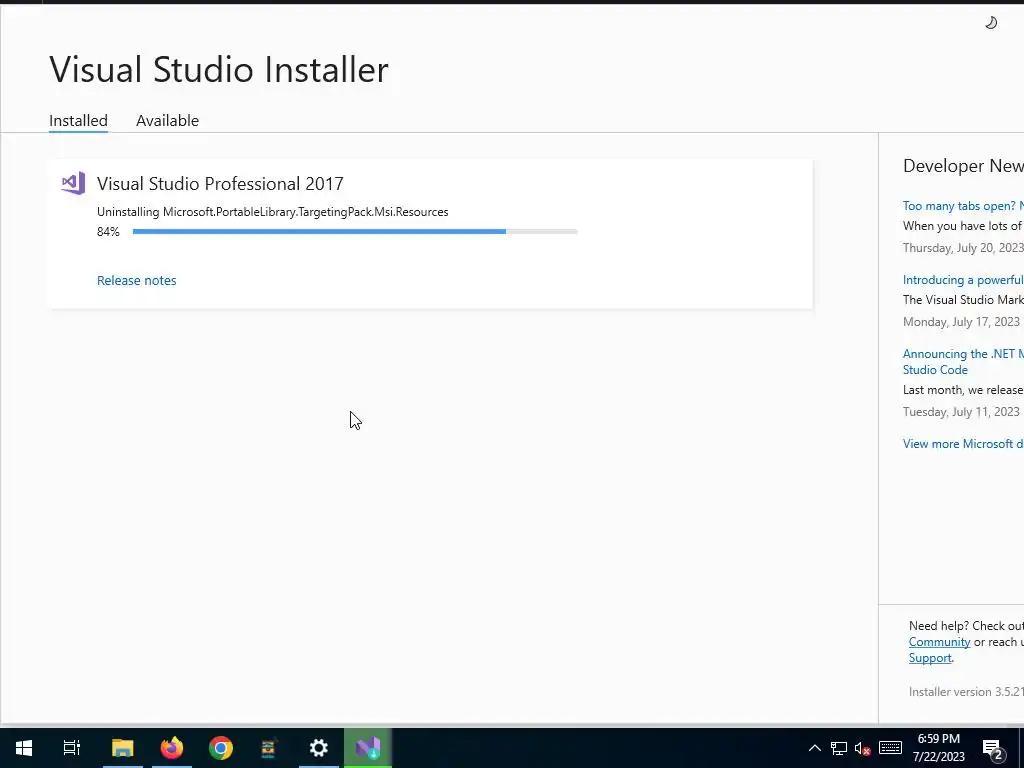This screenshot has height=768, width=1024.
Task: Click the muted volume tray icon
Action: click(863, 749)
